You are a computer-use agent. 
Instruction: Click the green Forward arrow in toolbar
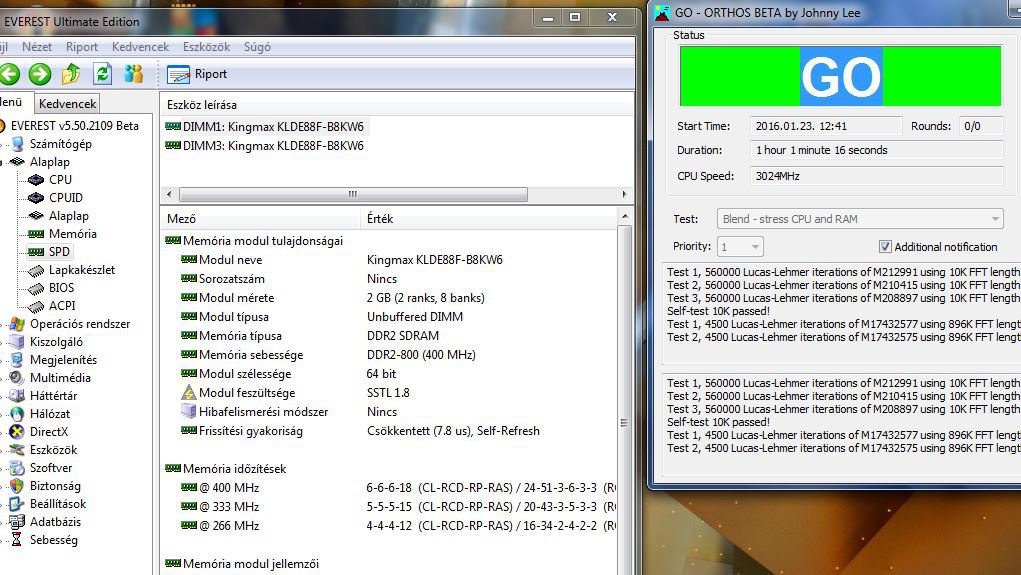point(40,74)
